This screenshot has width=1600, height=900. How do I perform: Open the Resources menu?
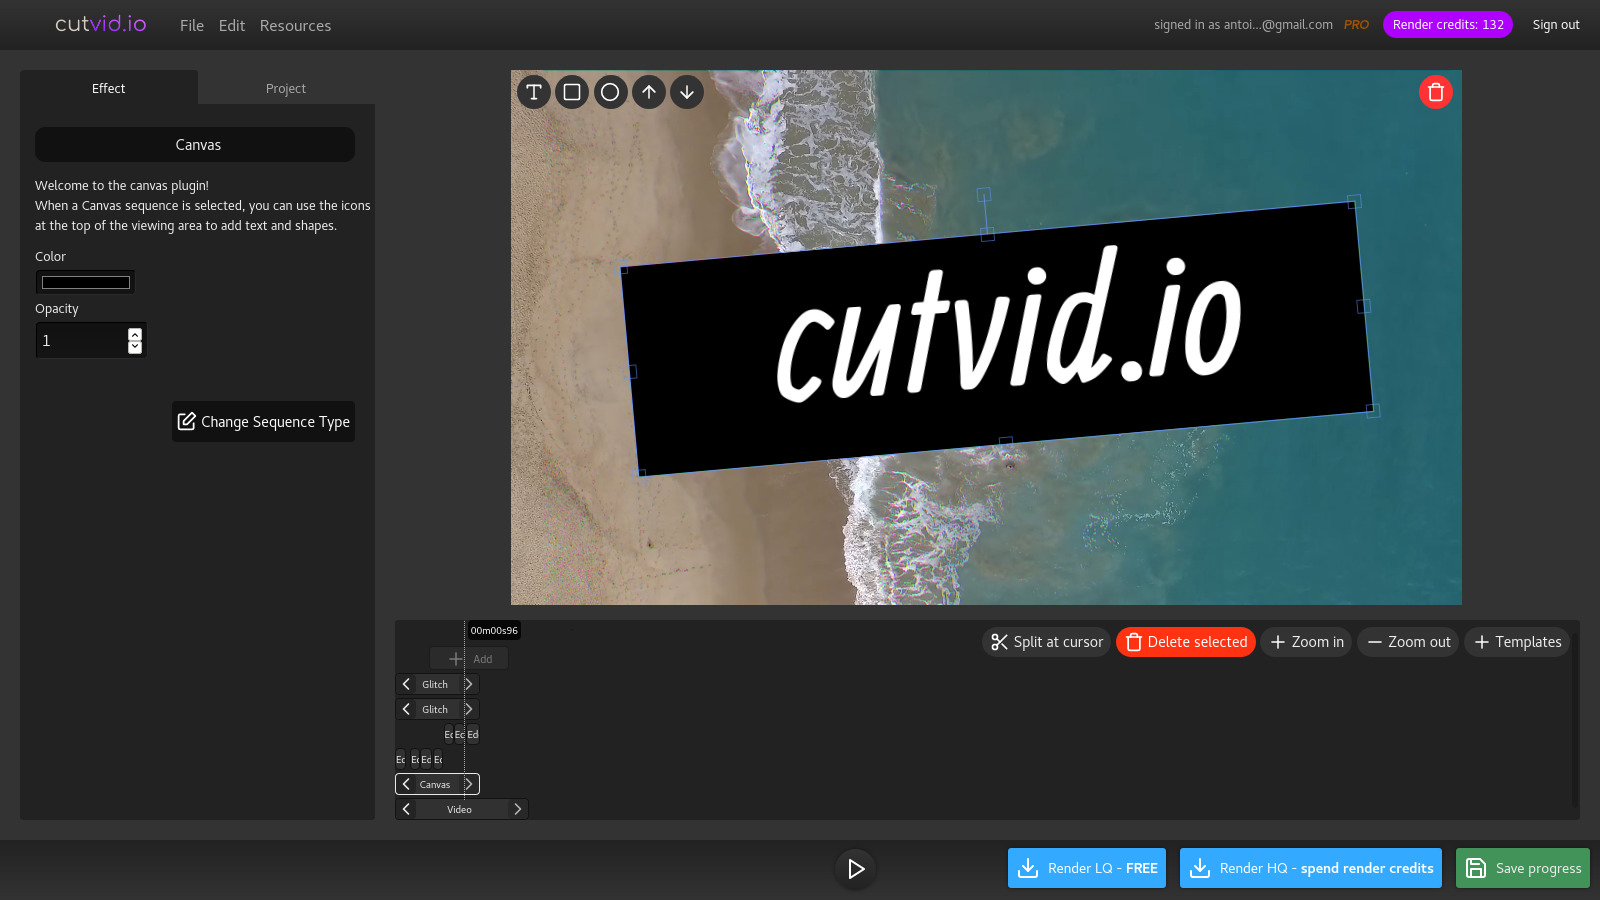click(295, 26)
